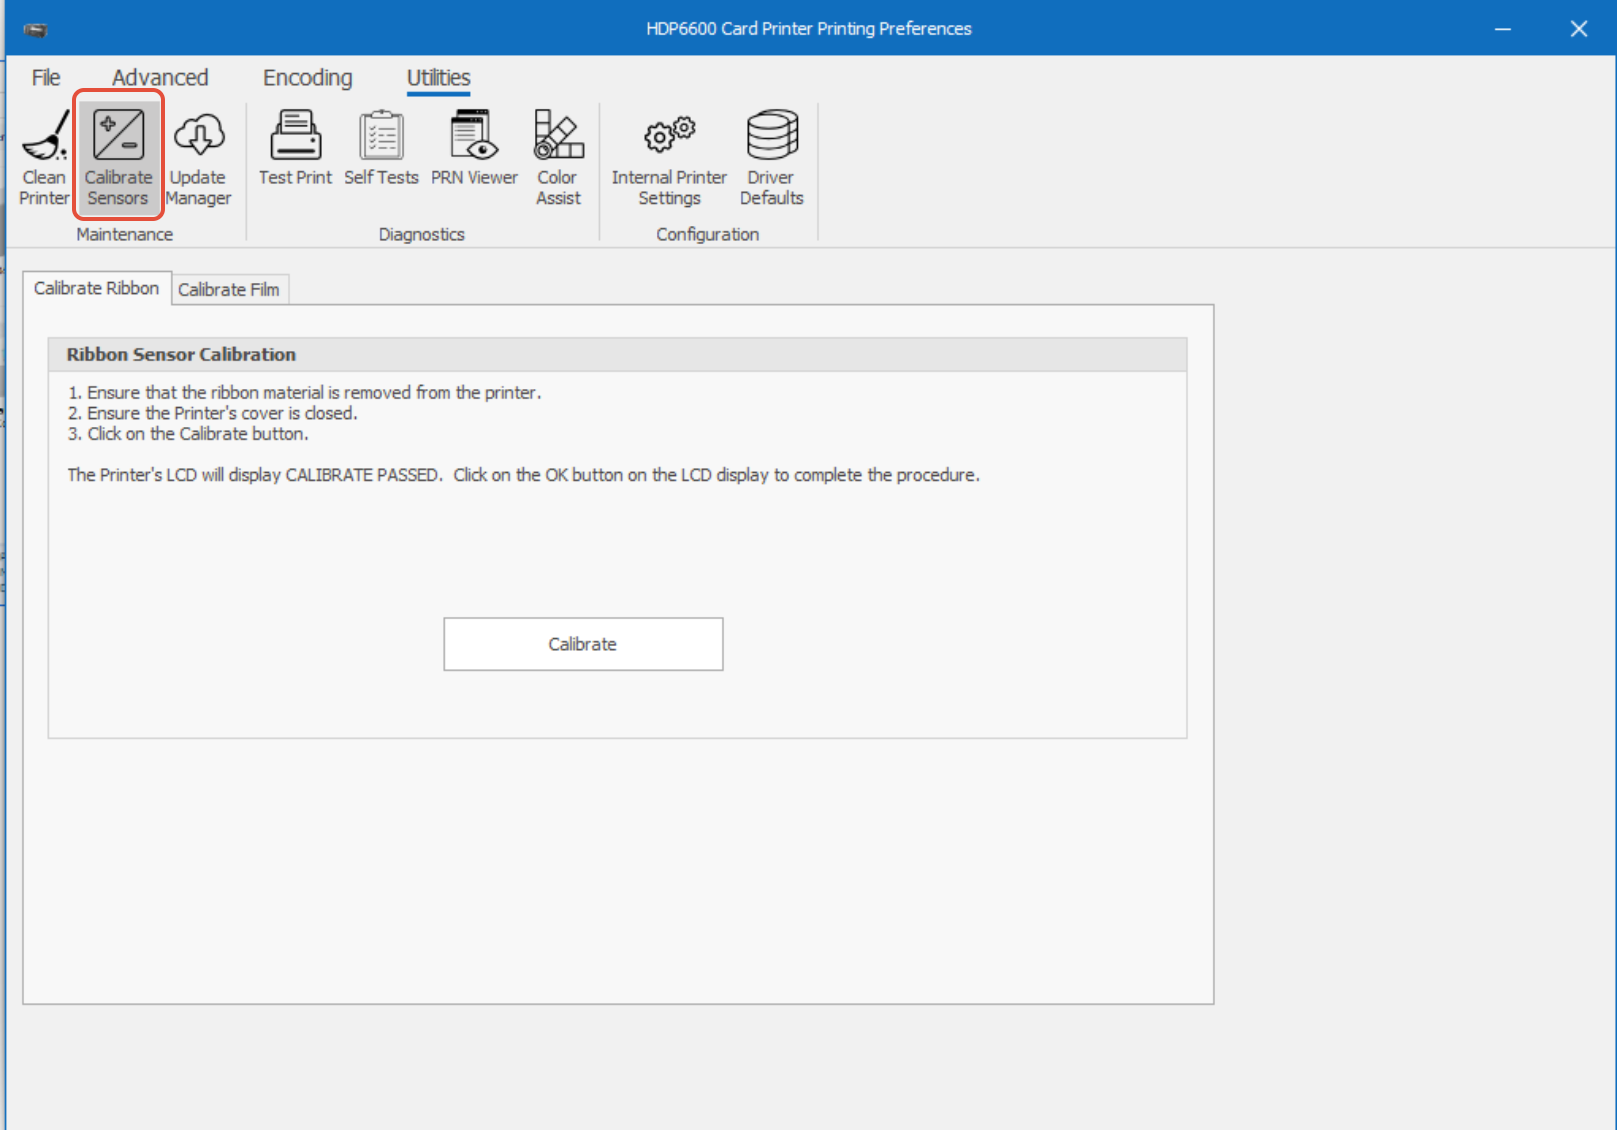Run a Test Print
1617x1130 pixels.
pos(295,148)
